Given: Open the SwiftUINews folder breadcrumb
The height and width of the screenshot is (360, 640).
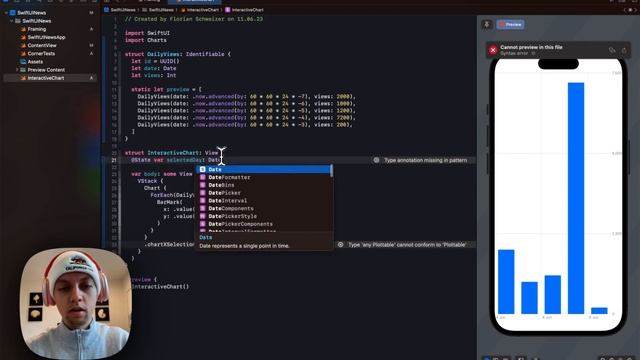Looking at the screenshot, I should coord(158,10).
